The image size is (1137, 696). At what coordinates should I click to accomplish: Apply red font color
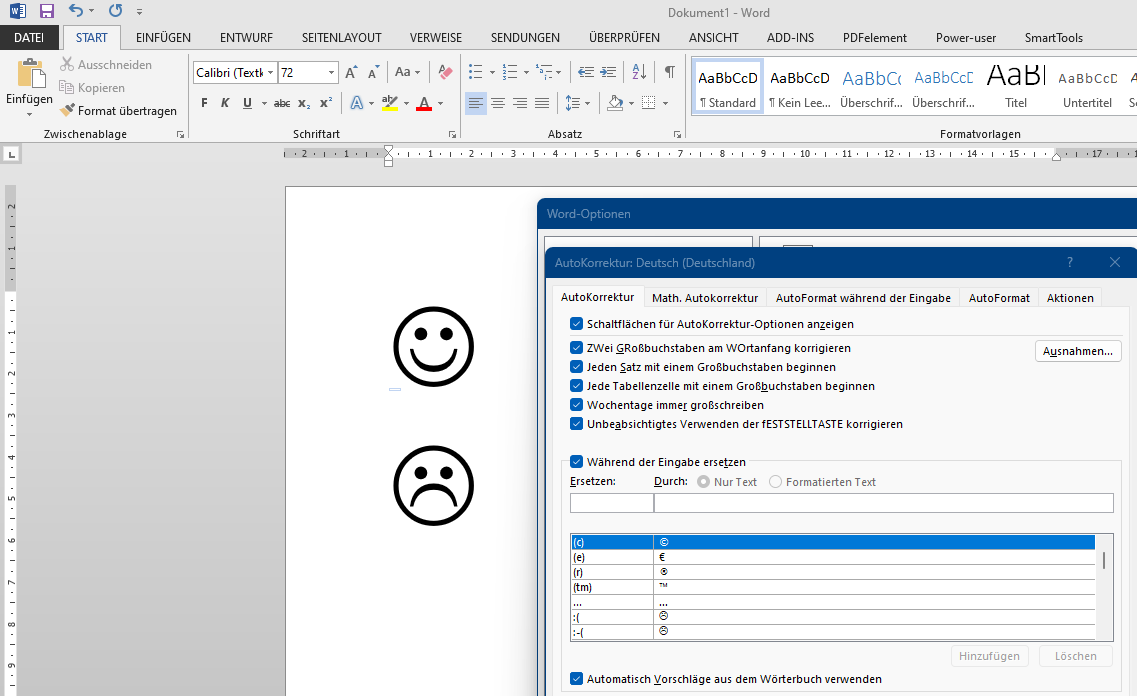(424, 103)
